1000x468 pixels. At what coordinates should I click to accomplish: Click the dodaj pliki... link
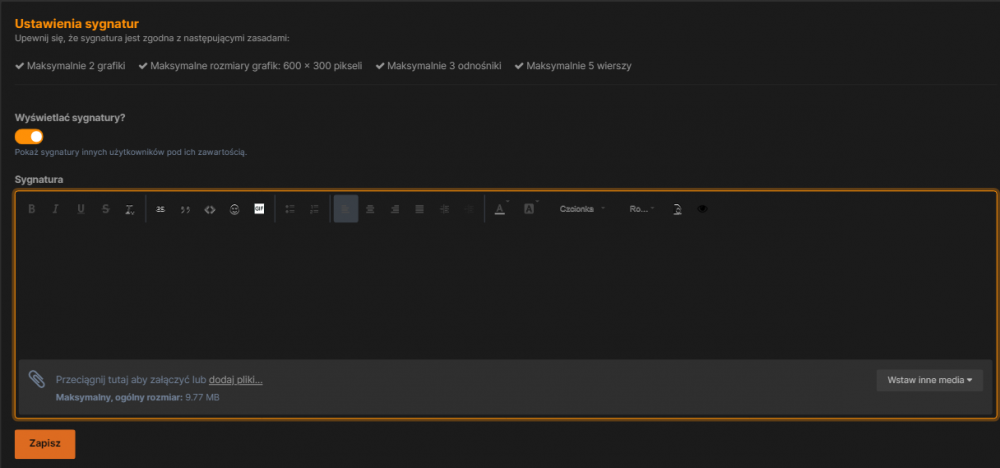tap(235, 380)
